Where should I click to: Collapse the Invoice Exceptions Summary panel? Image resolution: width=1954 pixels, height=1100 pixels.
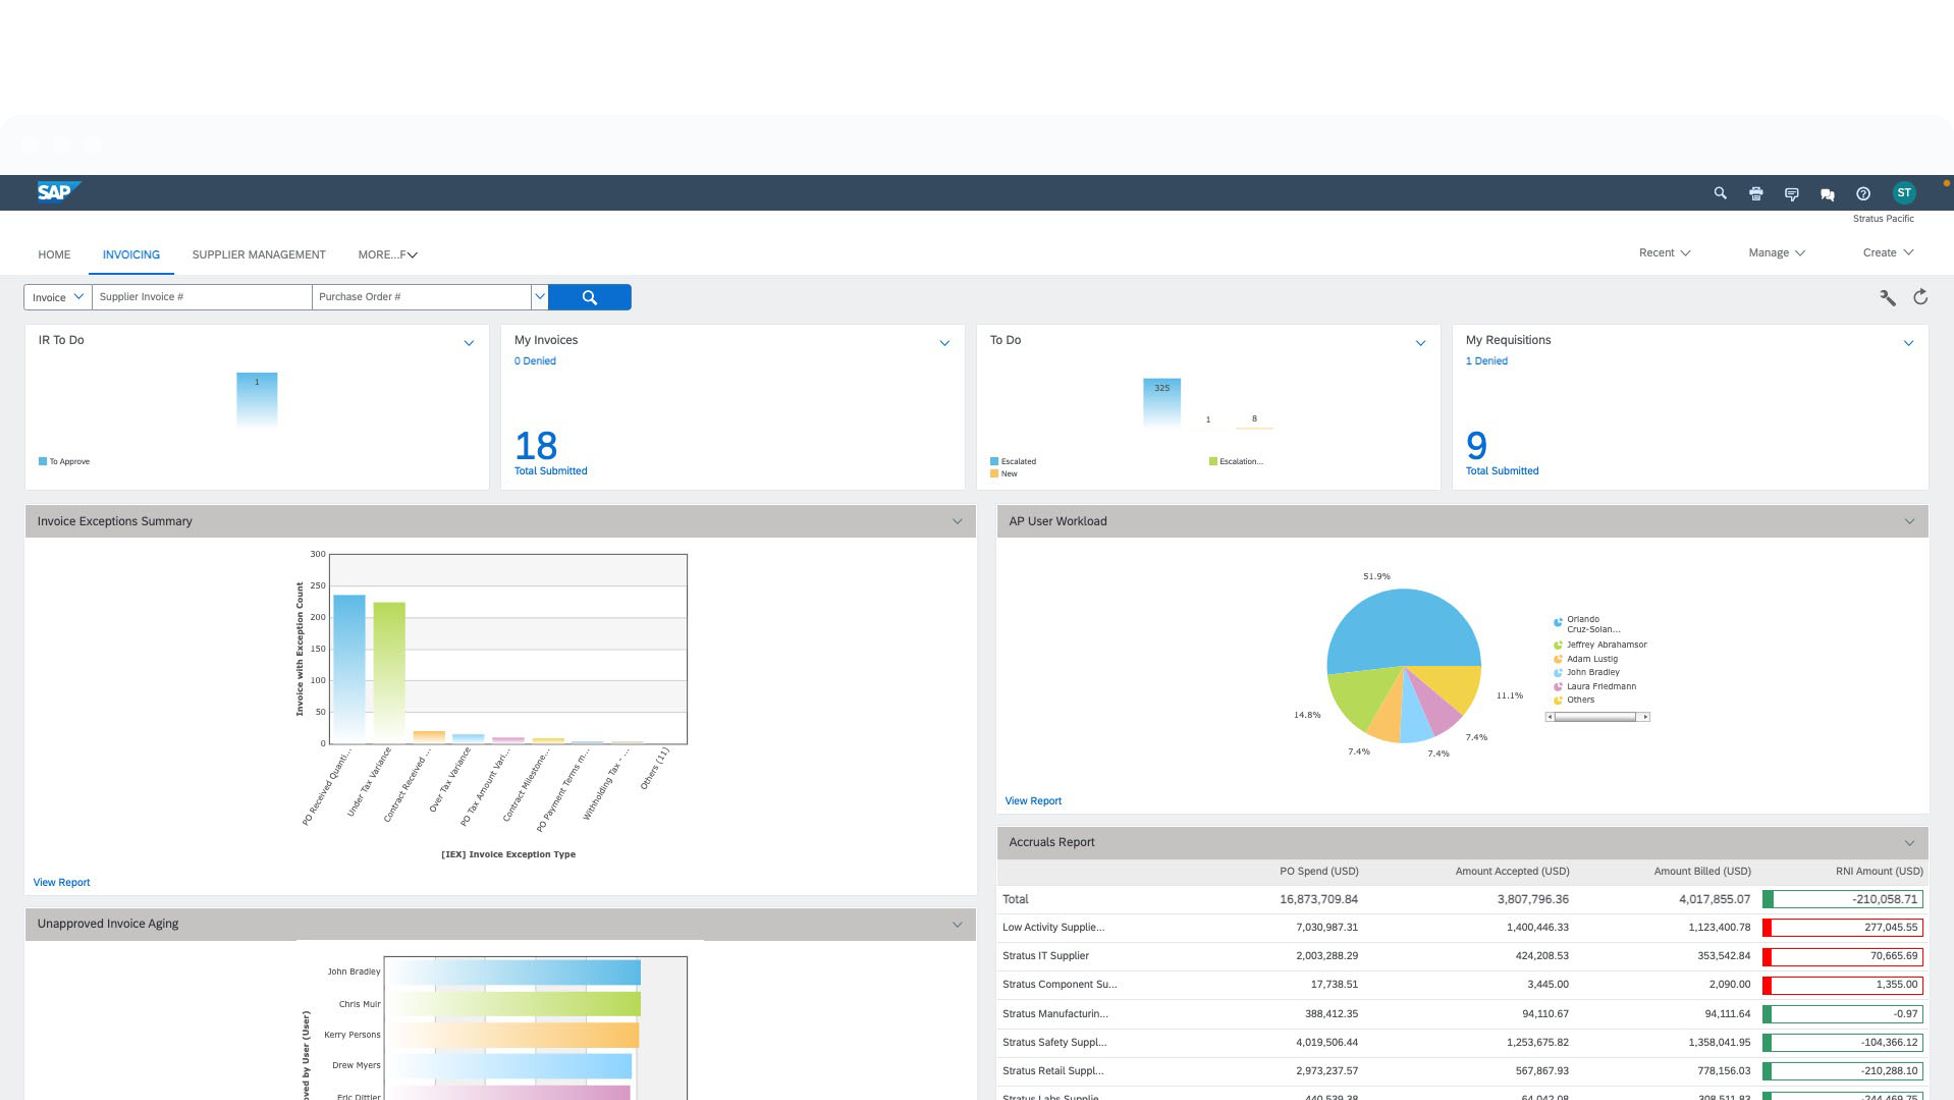[957, 521]
